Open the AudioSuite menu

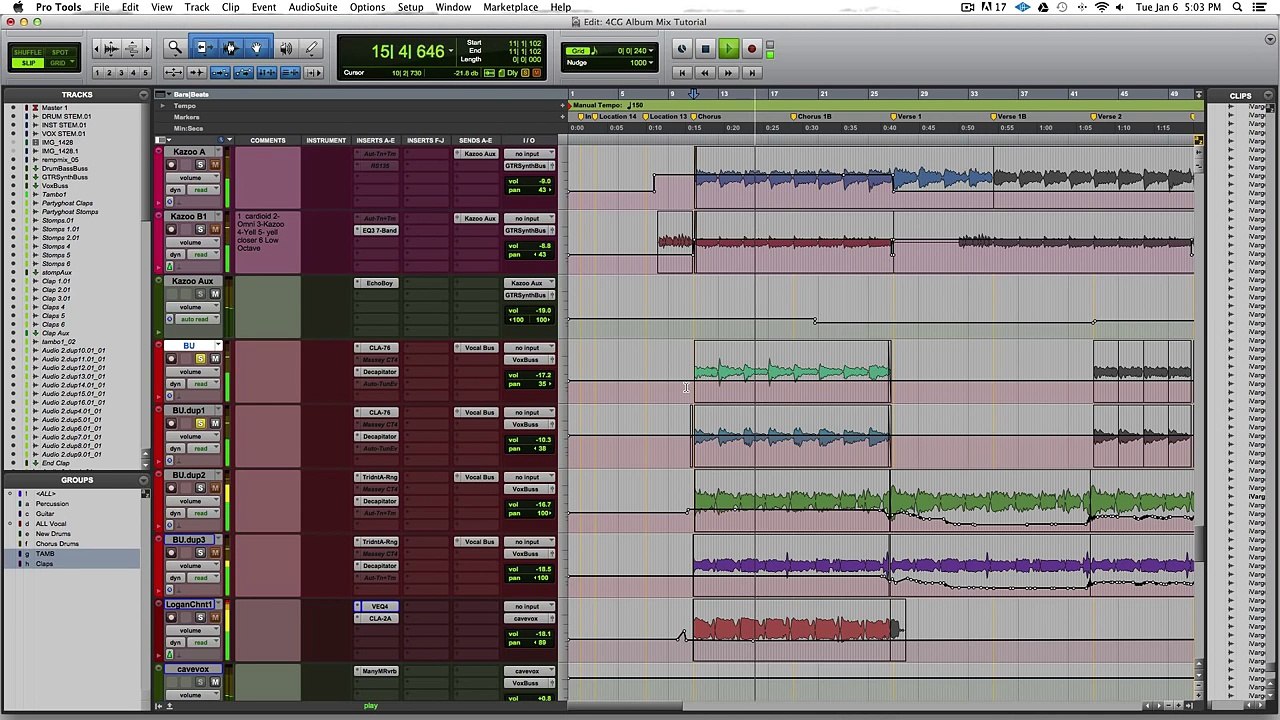(x=312, y=7)
